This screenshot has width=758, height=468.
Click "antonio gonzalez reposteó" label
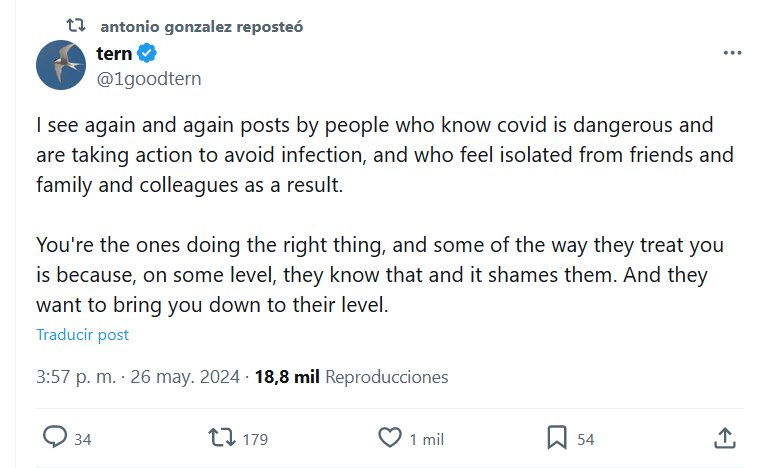coord(201,27)
